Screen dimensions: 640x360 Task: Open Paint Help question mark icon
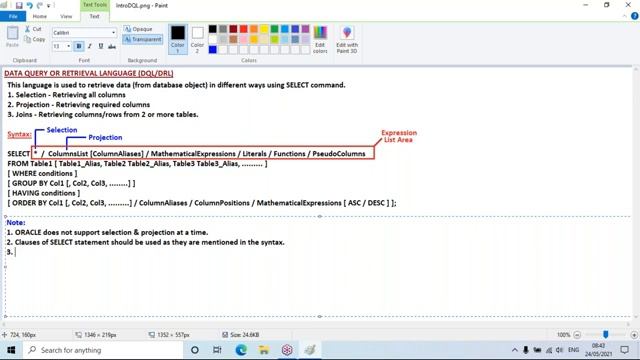tap(635, 16)
